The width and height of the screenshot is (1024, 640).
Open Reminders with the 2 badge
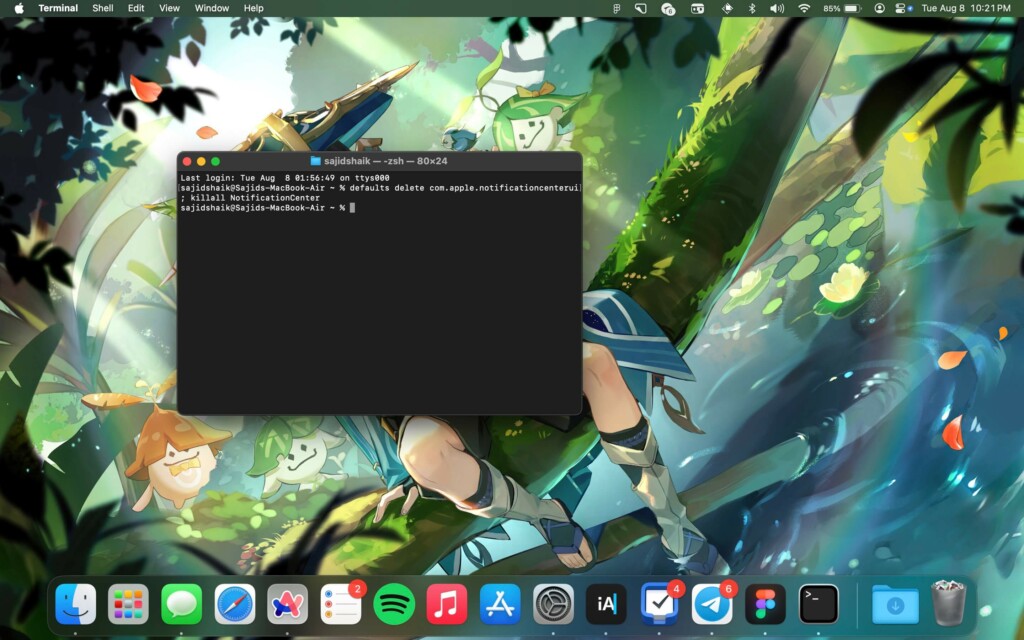click(x=341, y=604)
